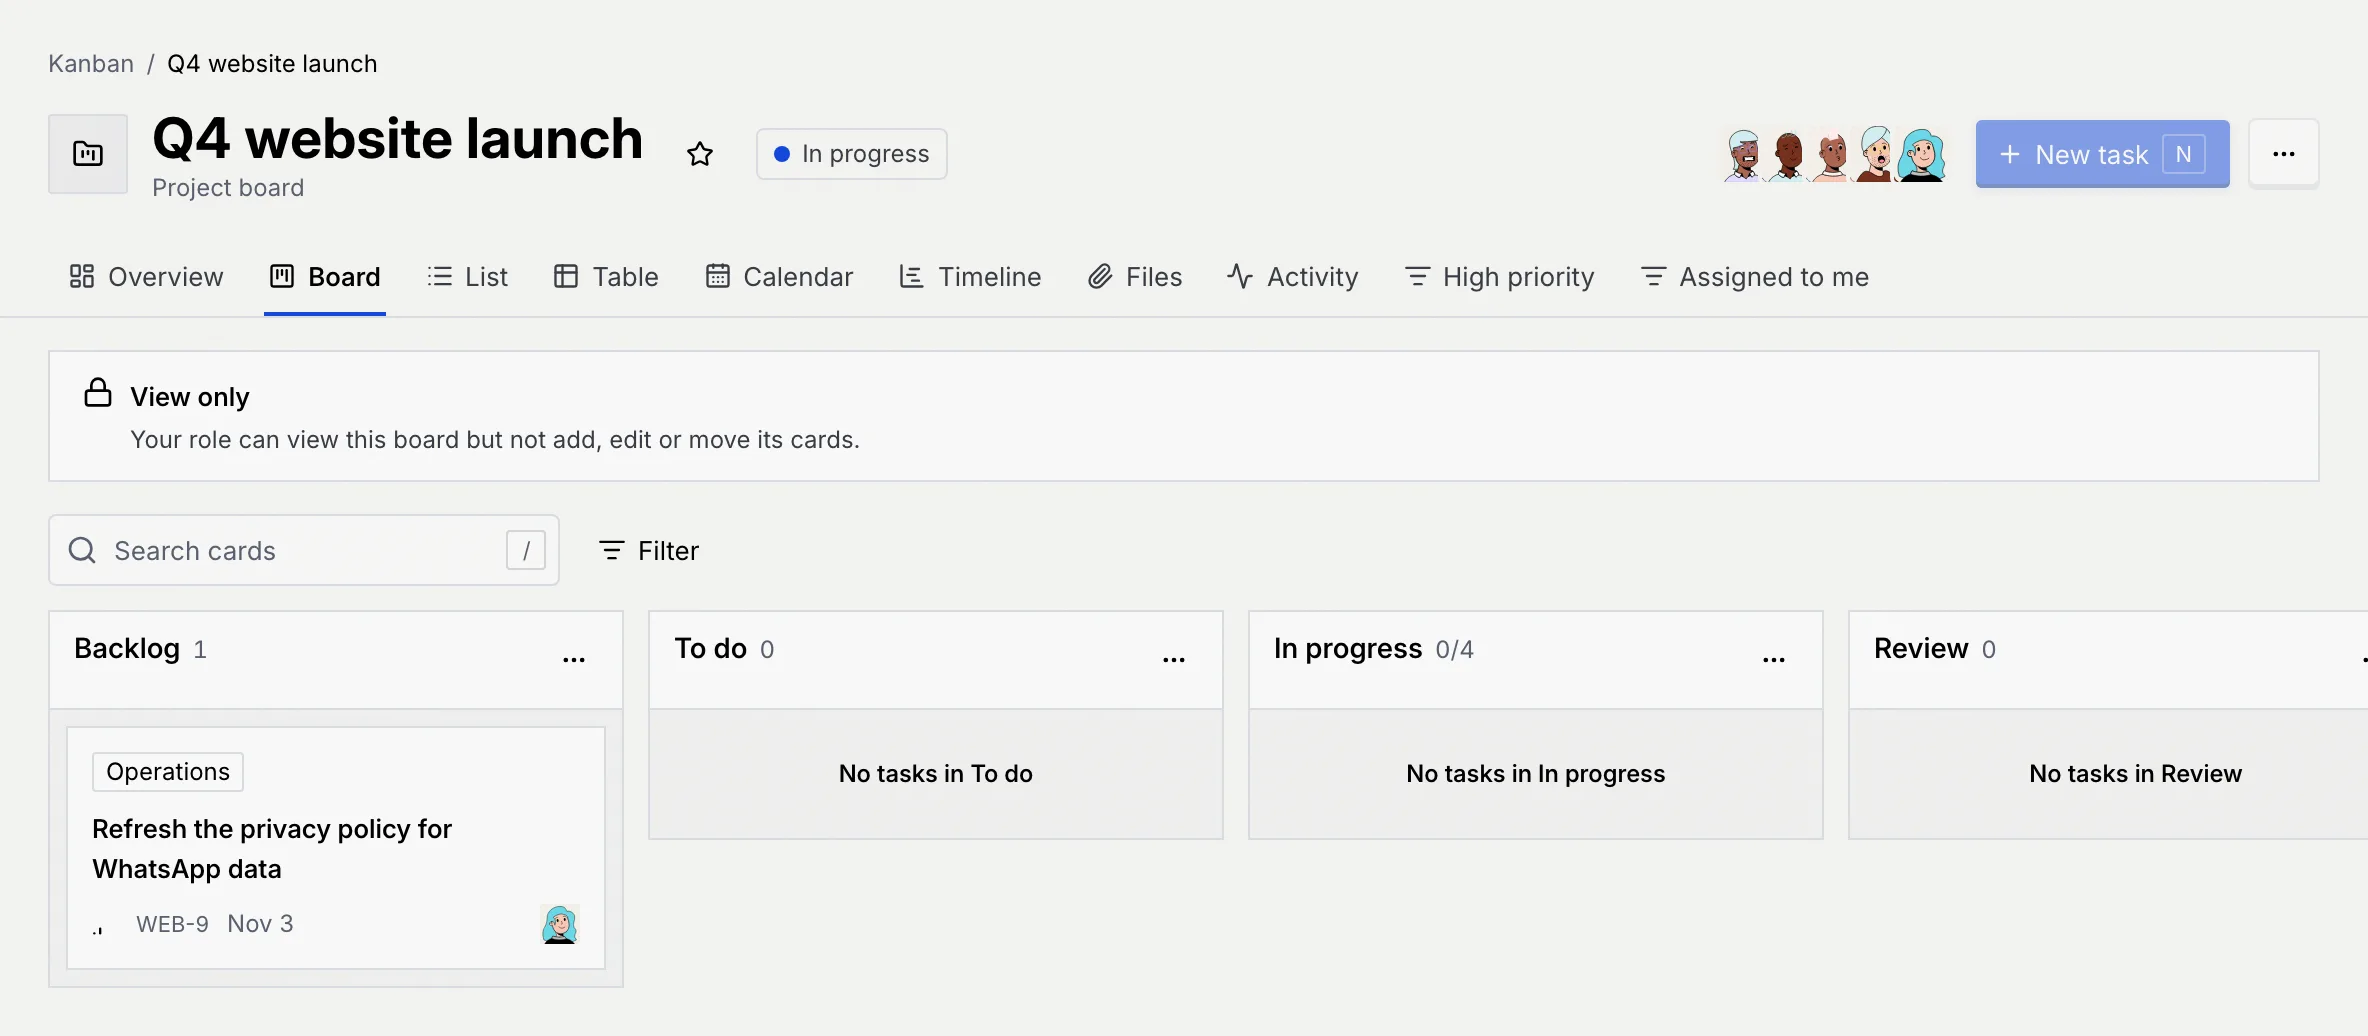Click the blue-haired team member avatar in header
Screen dimensions: 2368x1036
(x=1922, y=155)
